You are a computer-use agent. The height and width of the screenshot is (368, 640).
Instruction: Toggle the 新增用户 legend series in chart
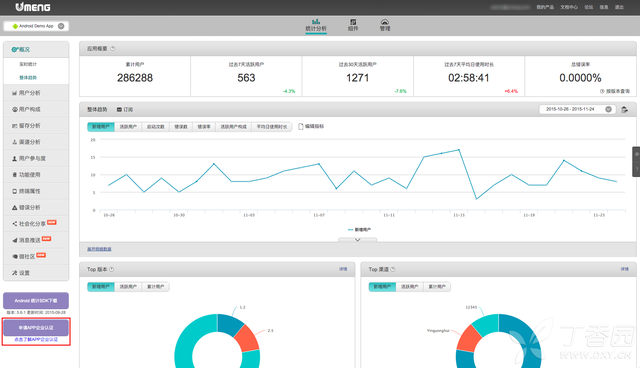point(359,230)
